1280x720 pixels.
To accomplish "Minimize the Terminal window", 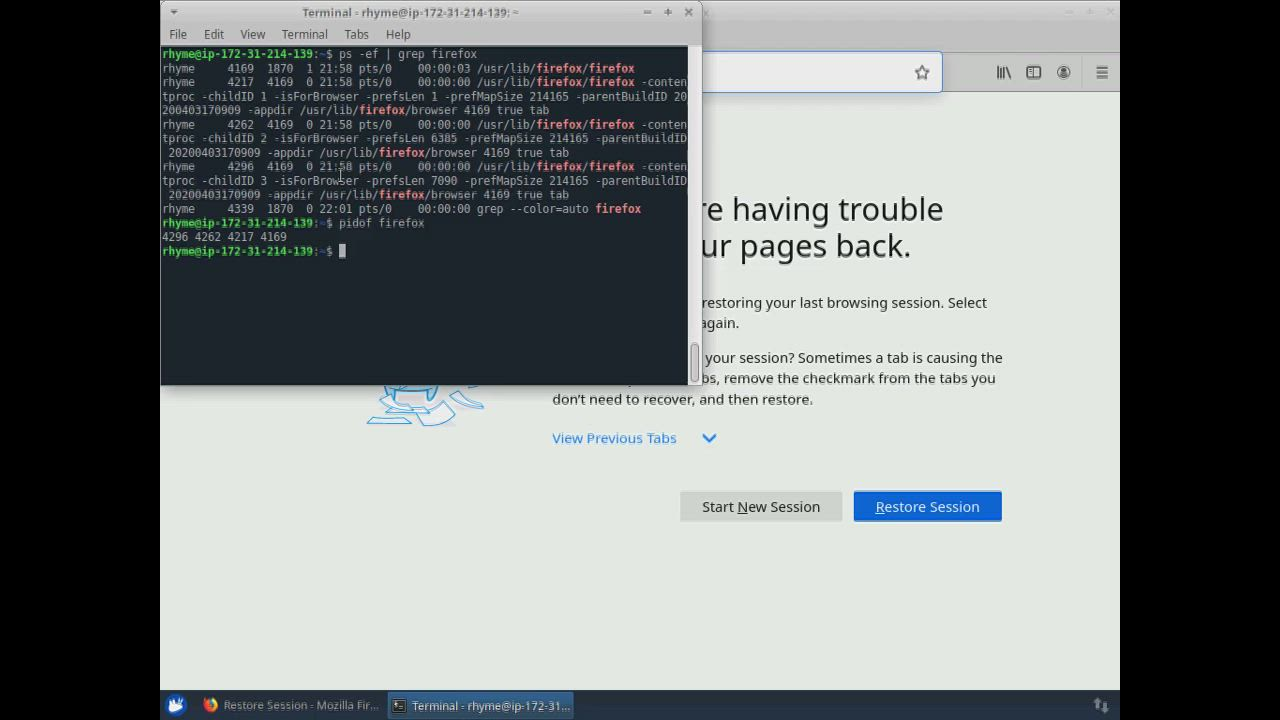I will pos(647,12).
